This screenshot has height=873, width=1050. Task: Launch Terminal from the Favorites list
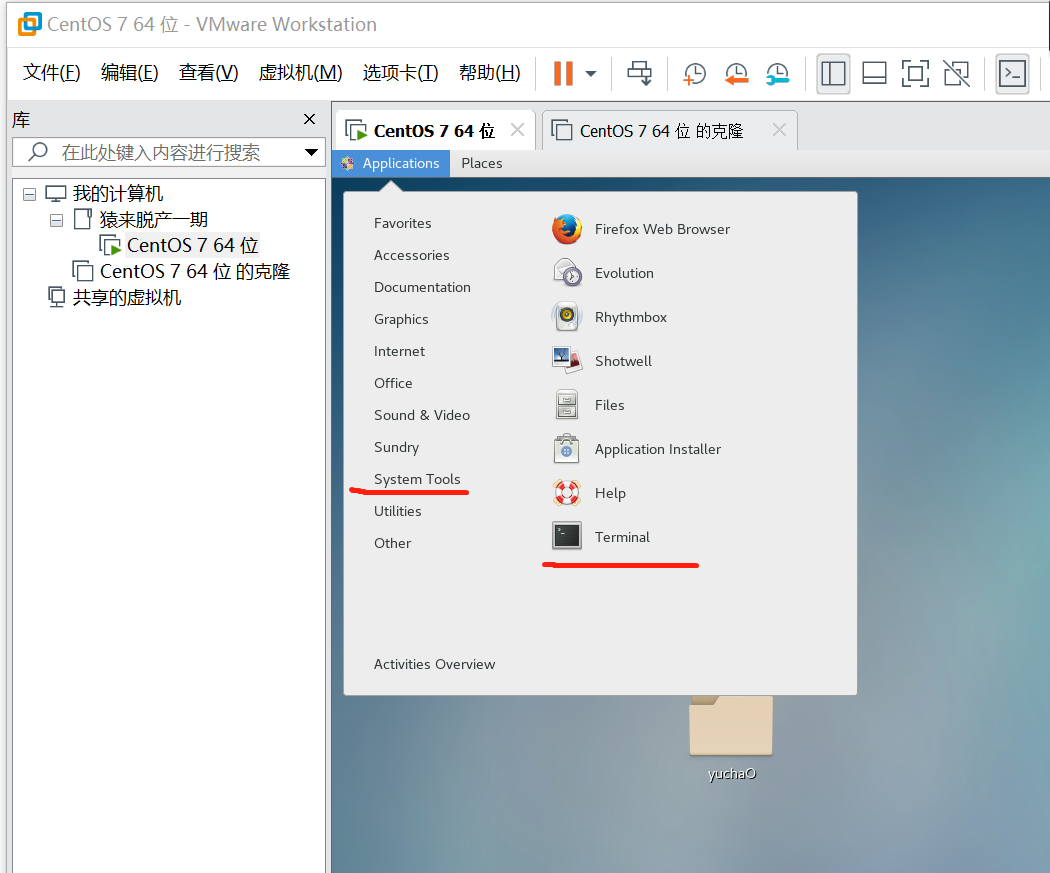621,537
